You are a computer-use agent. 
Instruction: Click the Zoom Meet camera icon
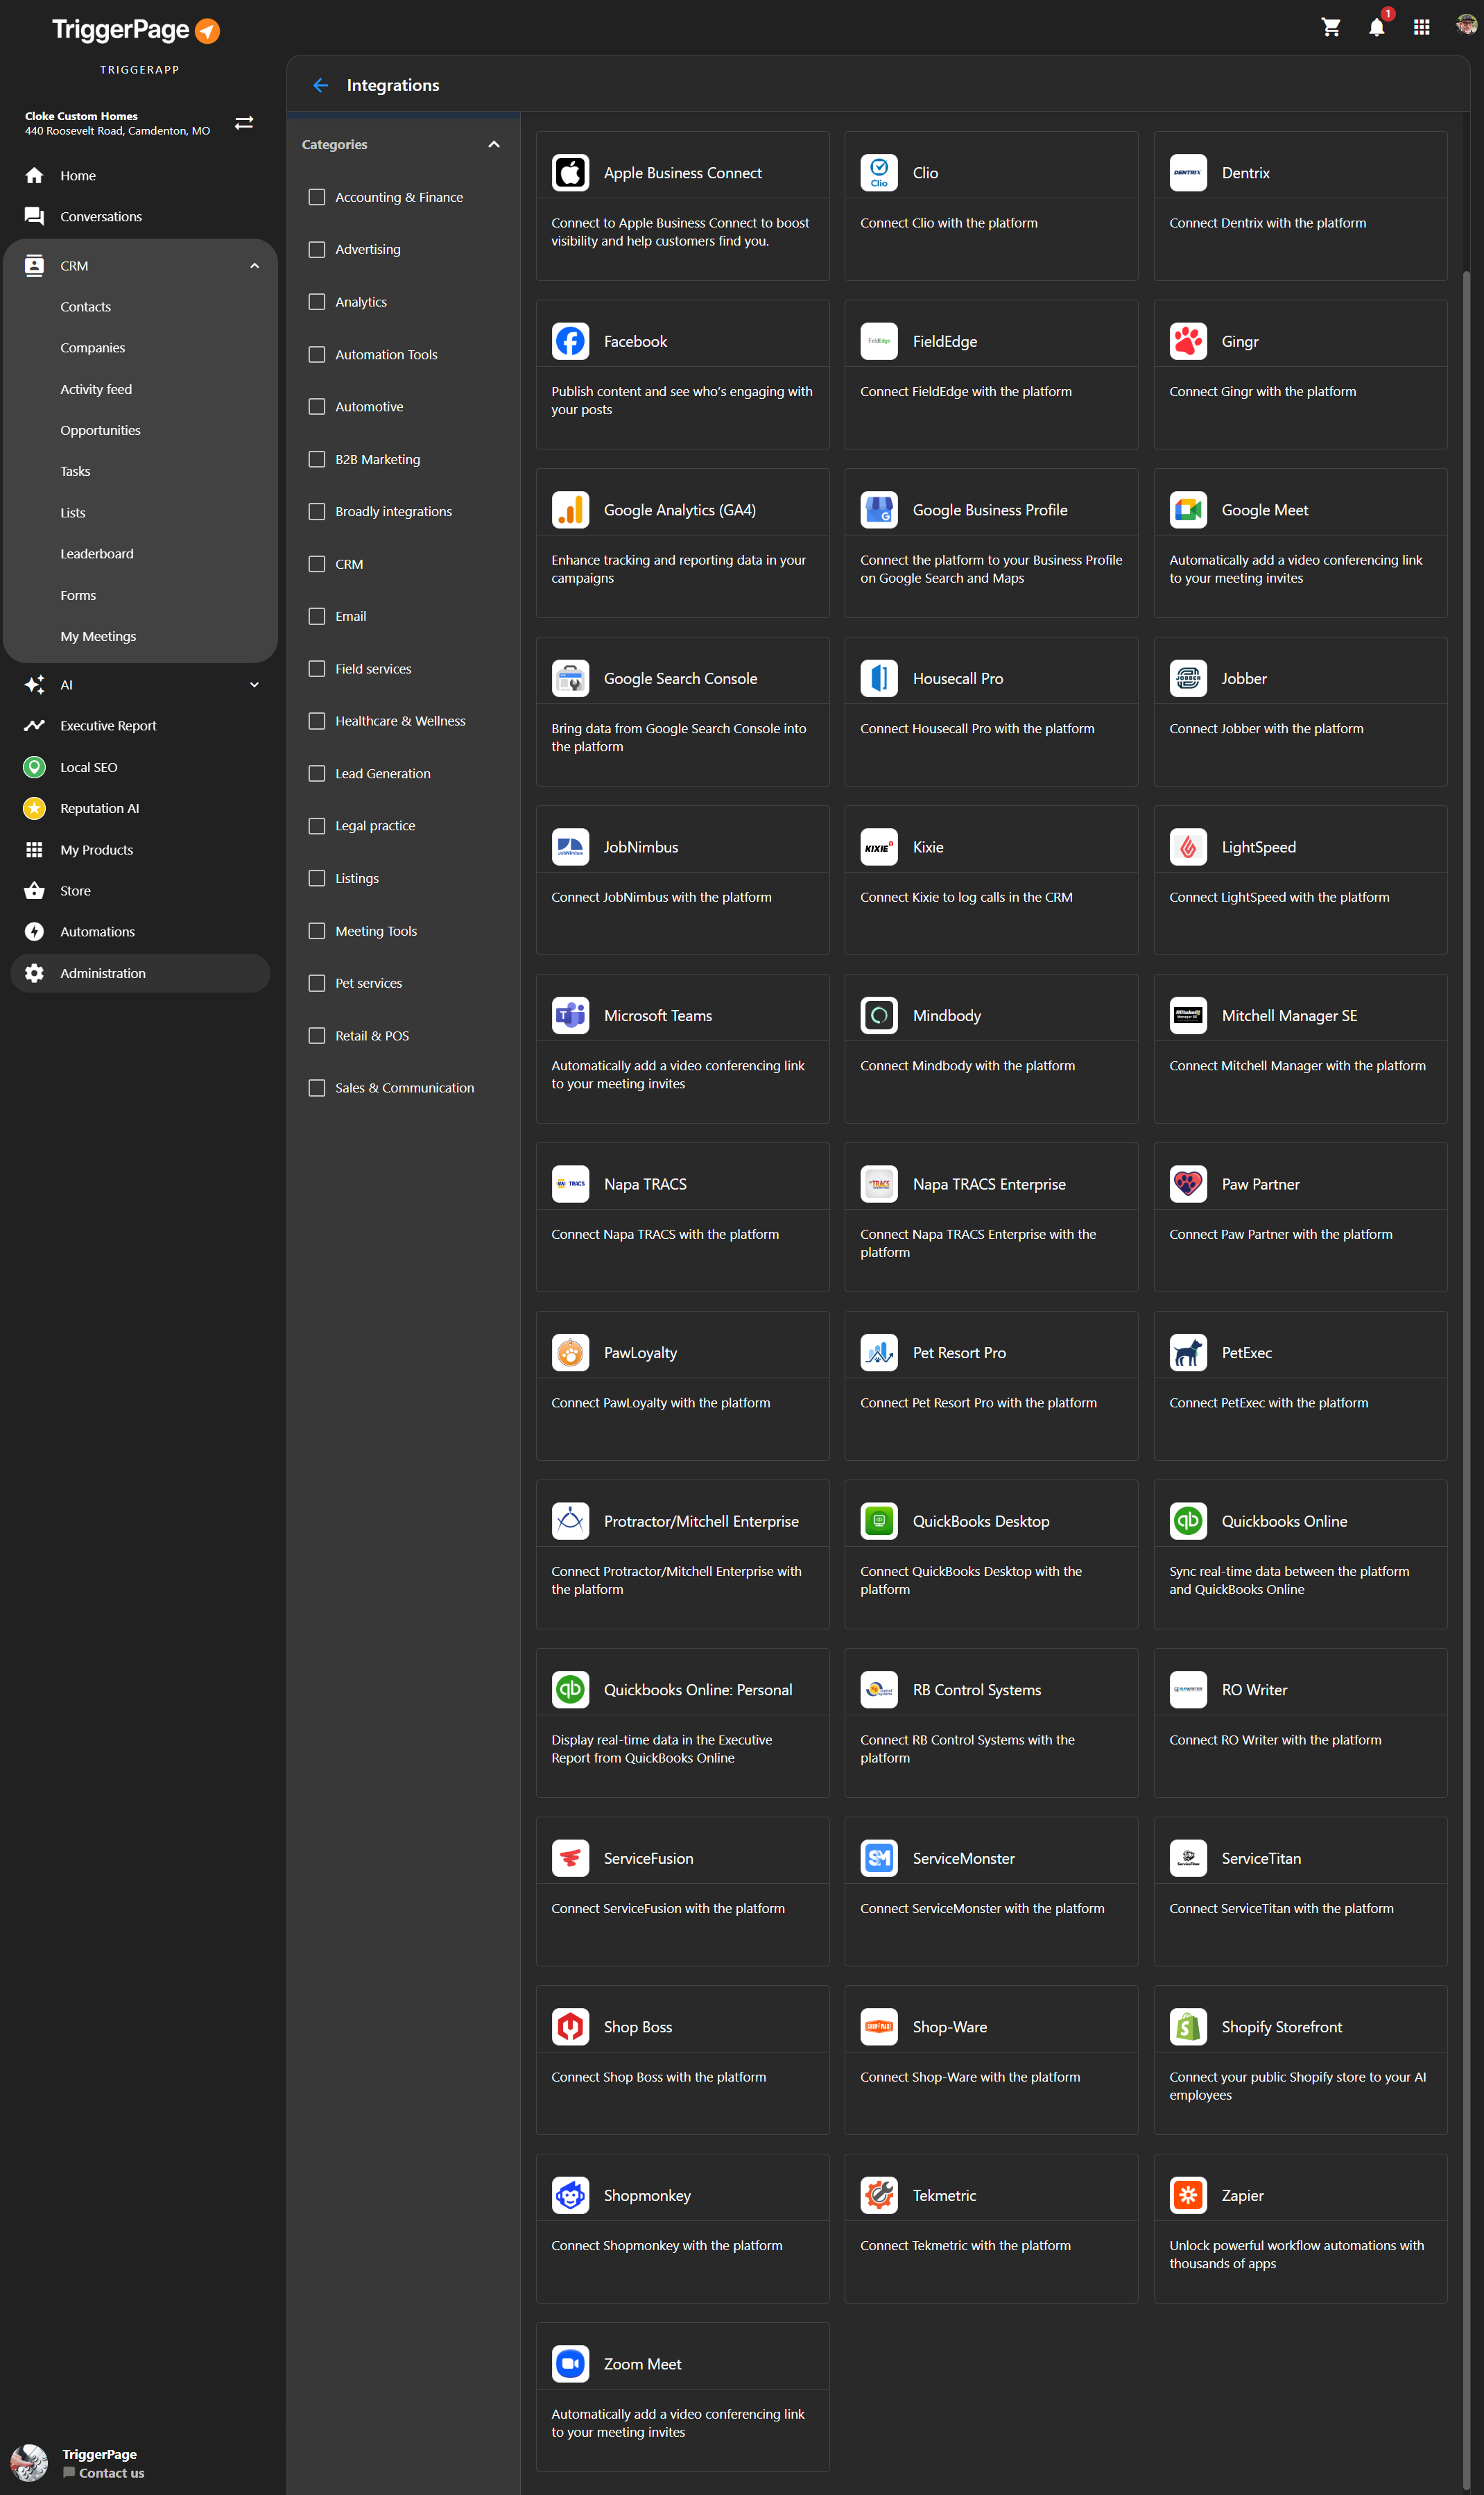pyautogui.click(x=570, y=2364)
